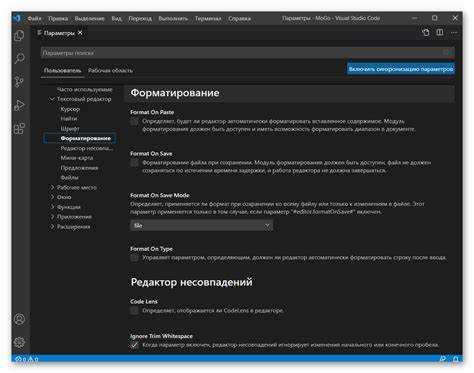Screen dimensions: 474x373
Task: Open the Выделение menu
Action: coord(90,18)
